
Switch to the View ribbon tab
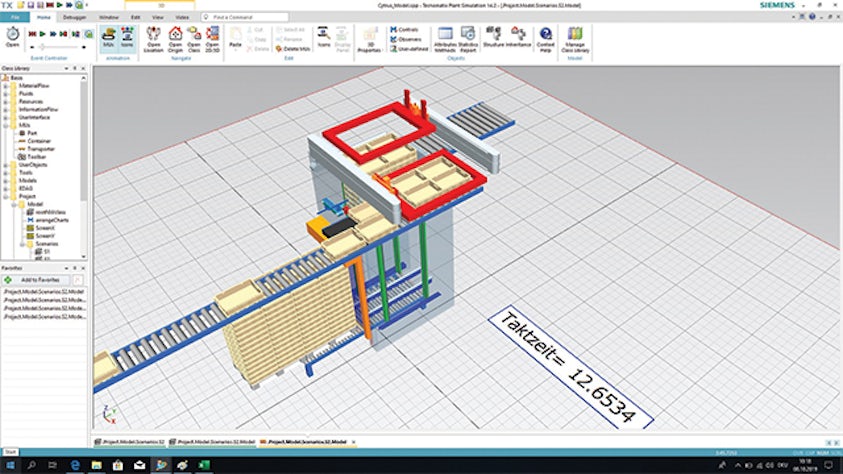point(158,17)
